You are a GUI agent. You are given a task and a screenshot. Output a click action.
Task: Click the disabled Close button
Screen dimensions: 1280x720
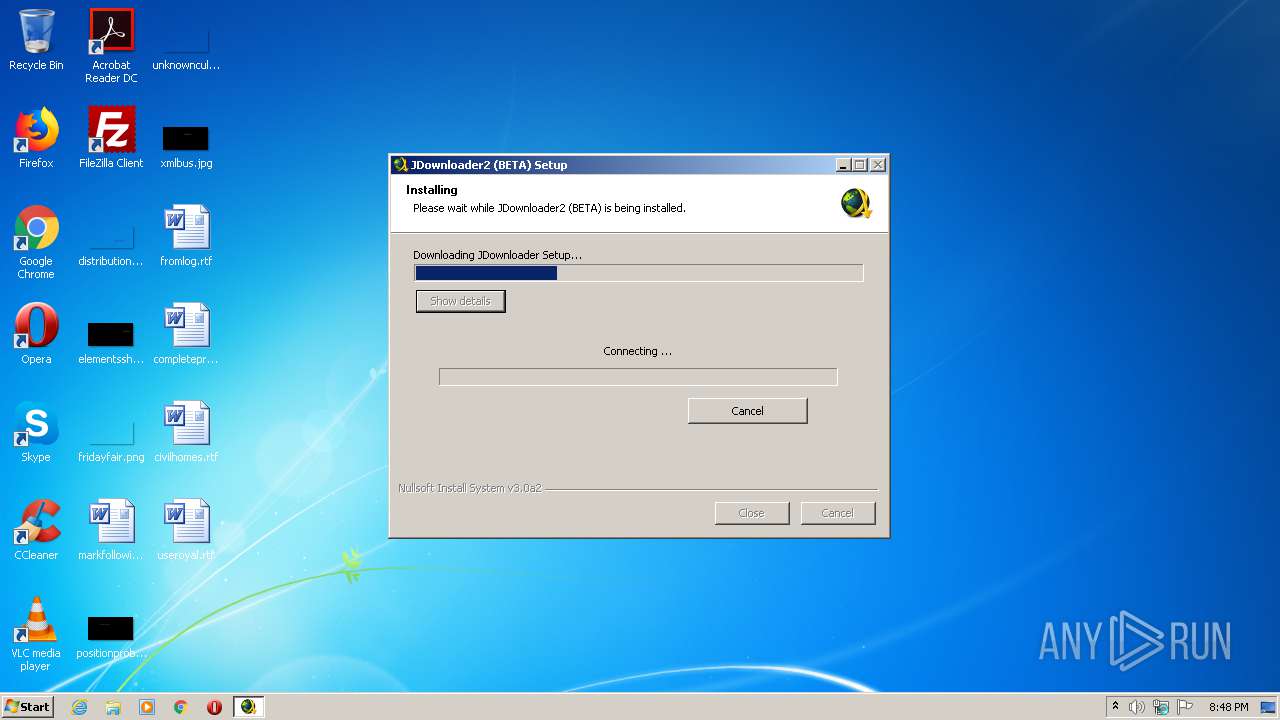751,513
